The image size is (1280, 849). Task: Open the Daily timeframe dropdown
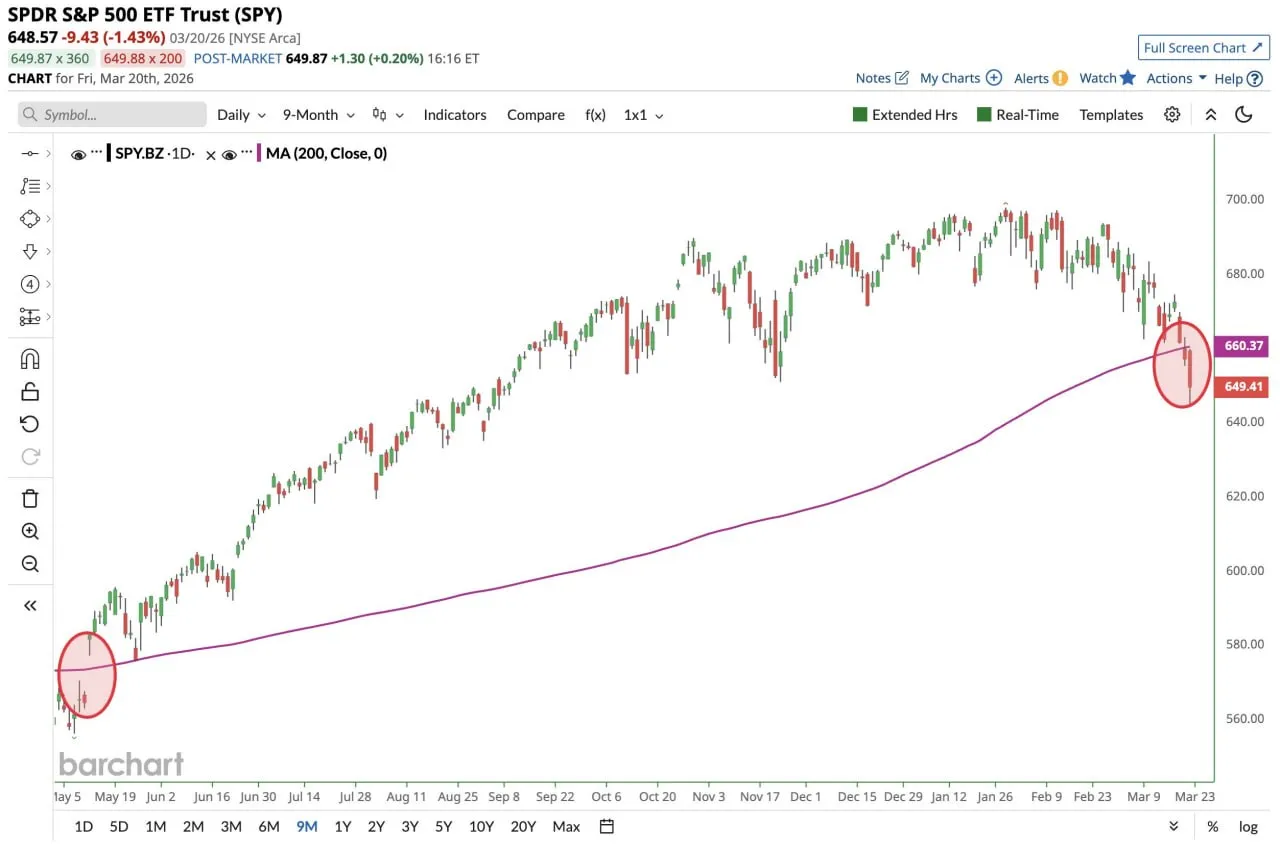coord(240,114)
